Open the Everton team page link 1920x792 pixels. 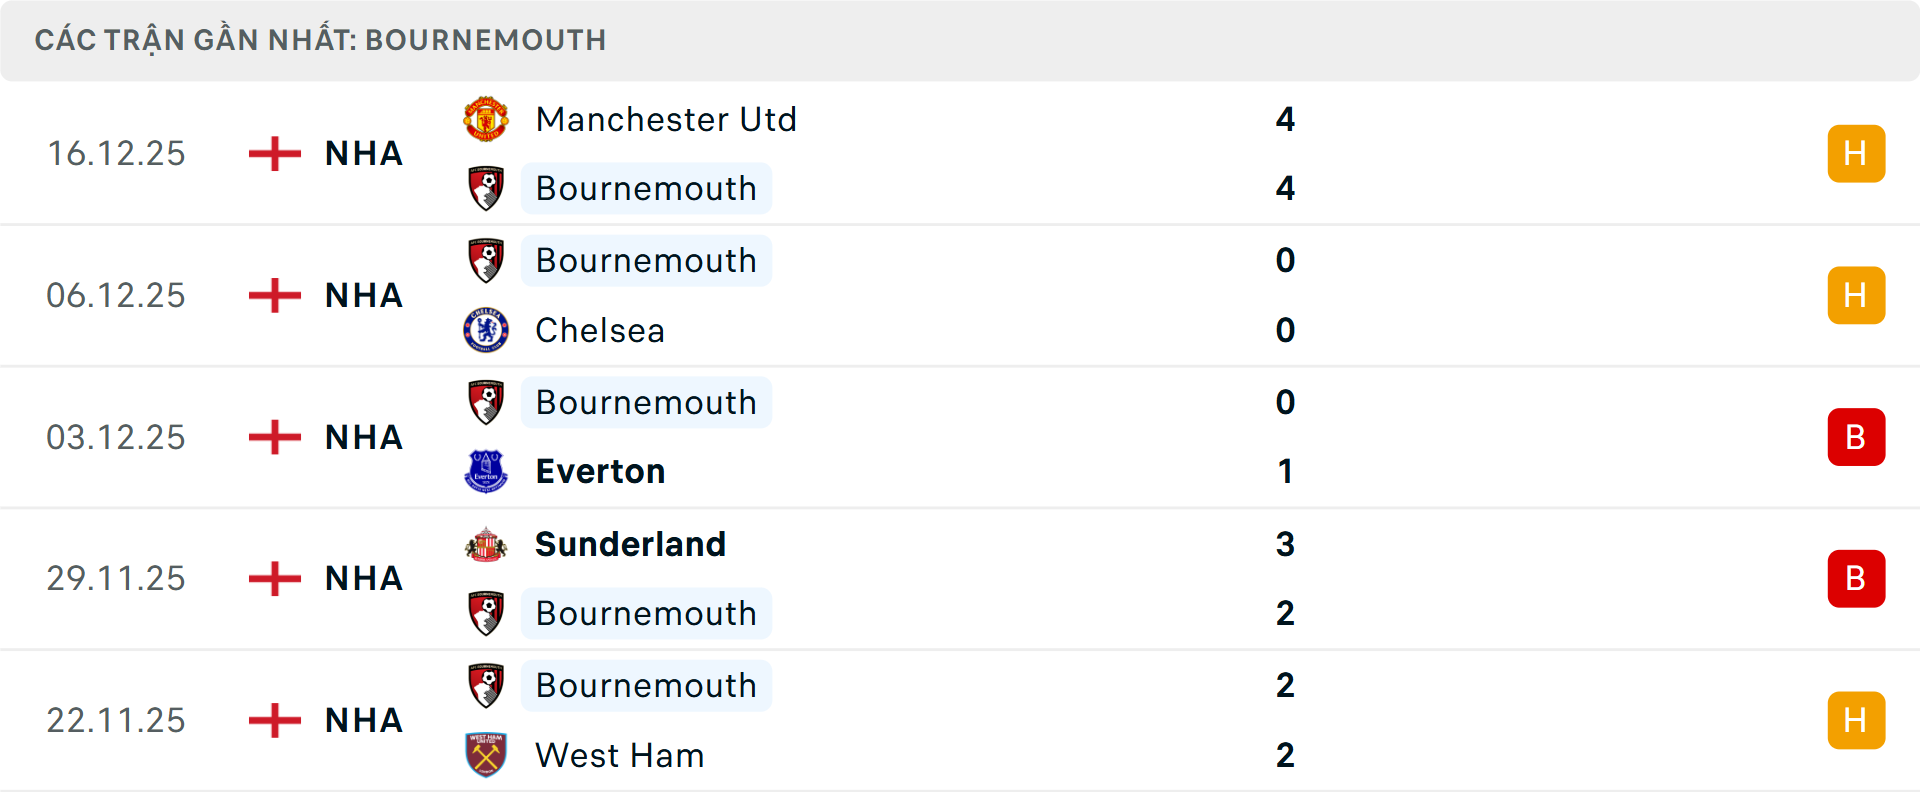600,471
